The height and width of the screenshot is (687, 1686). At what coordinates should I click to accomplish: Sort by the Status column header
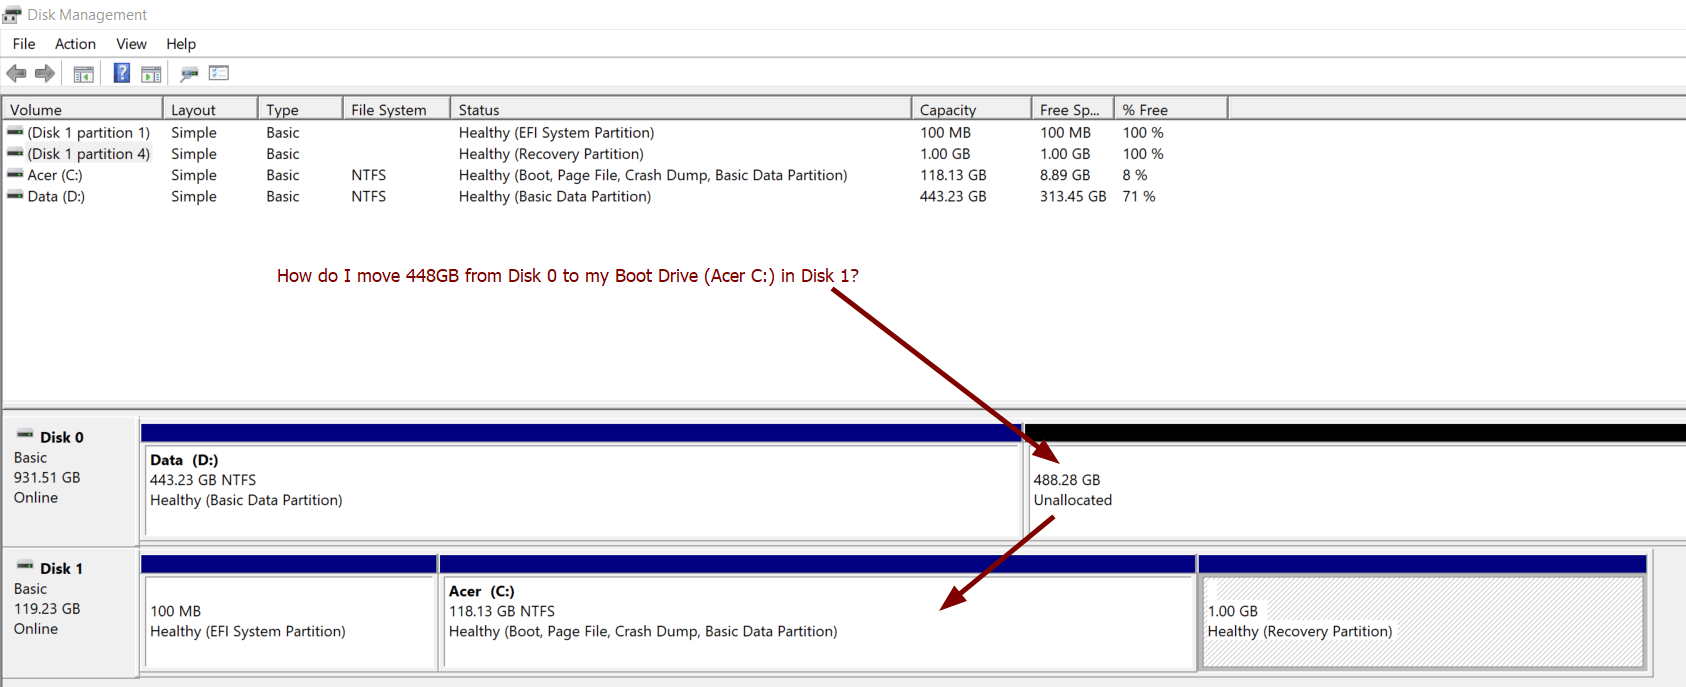[x=681, y=109]
